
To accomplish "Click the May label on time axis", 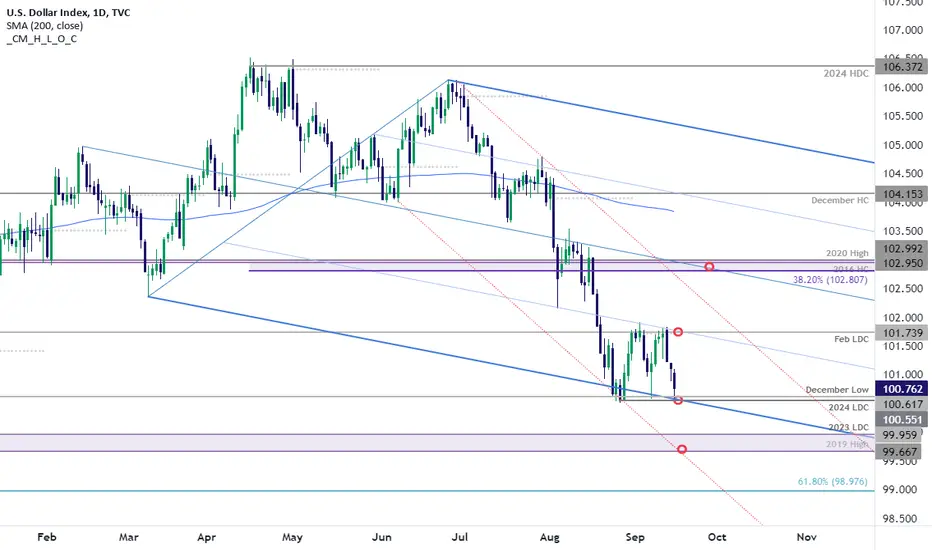I will coord(292,537).
